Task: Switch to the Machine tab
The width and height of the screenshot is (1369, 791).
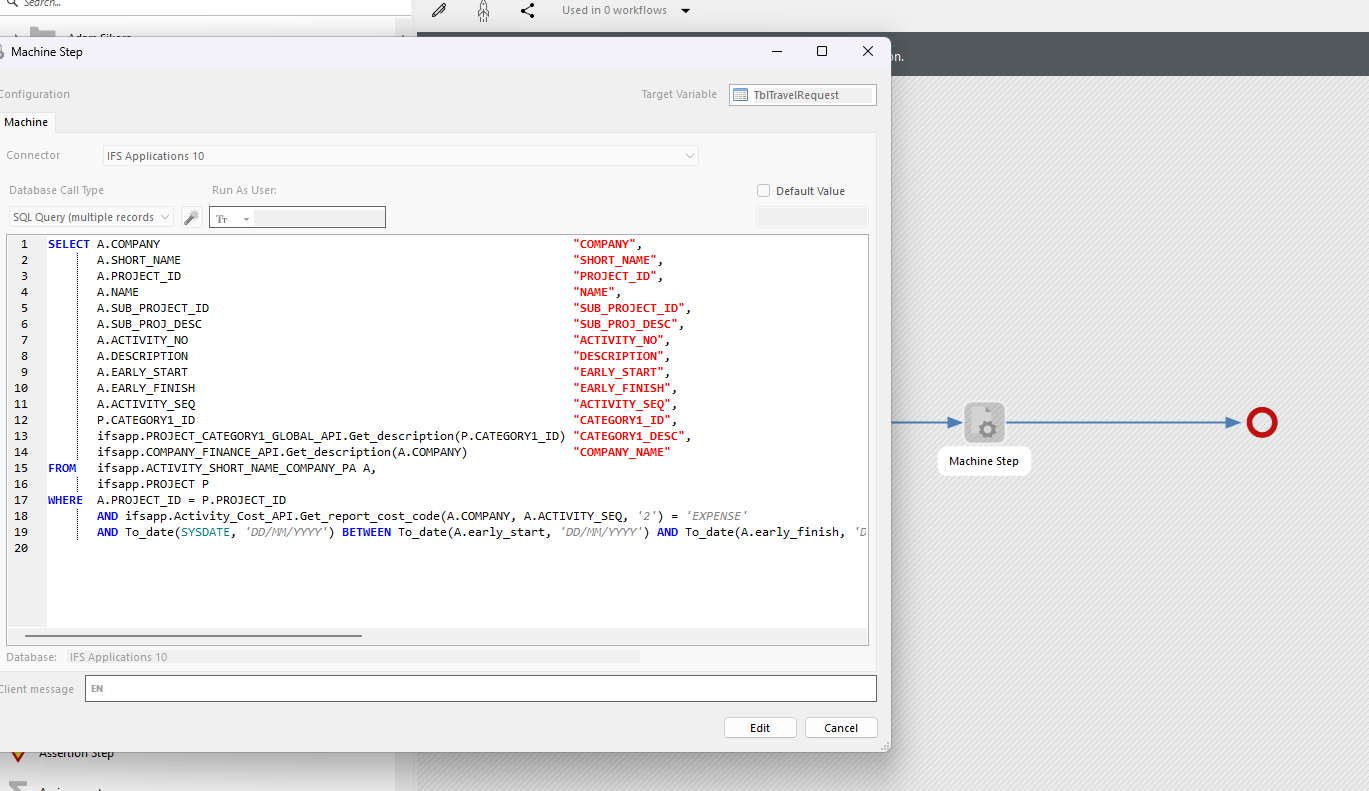Action: (x=26, y=122)
